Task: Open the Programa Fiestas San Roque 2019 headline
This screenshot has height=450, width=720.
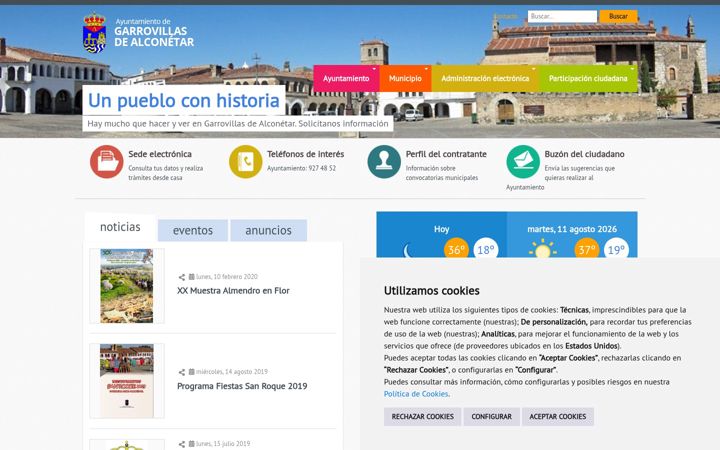Action: pyautogui.click(x=242, y=386)
